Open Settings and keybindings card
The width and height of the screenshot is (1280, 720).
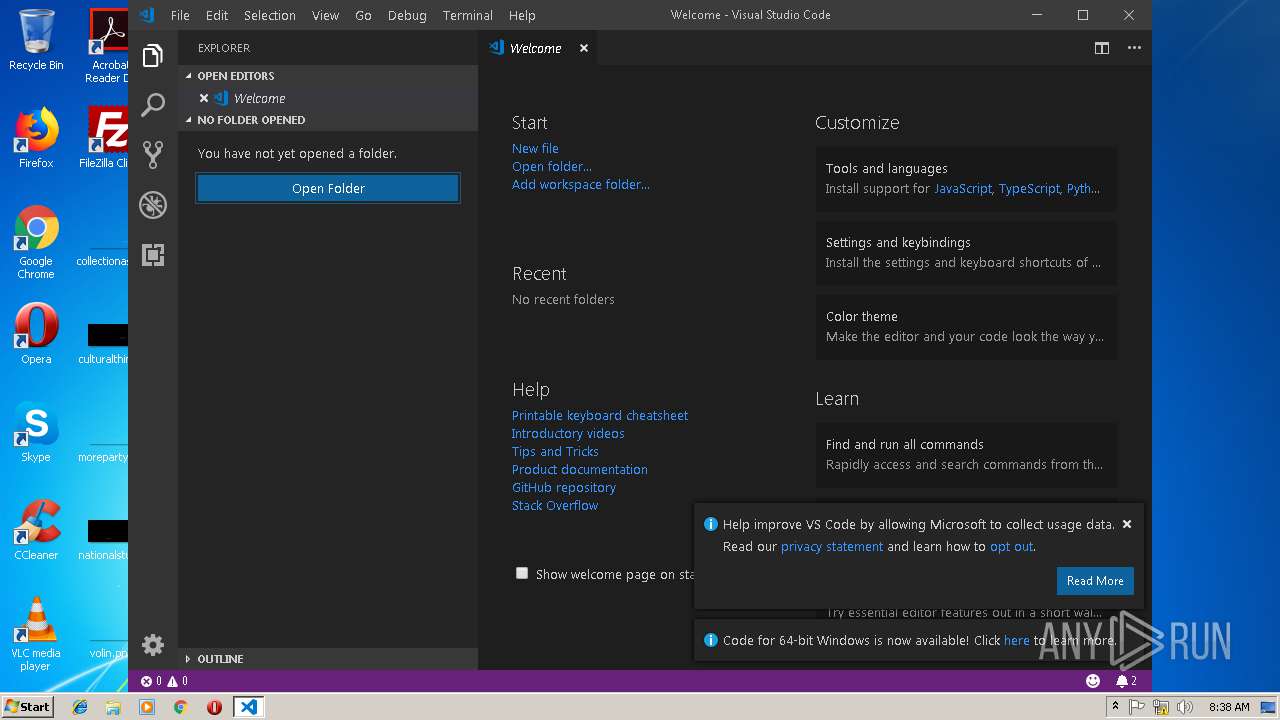click(x=966, y=252)
